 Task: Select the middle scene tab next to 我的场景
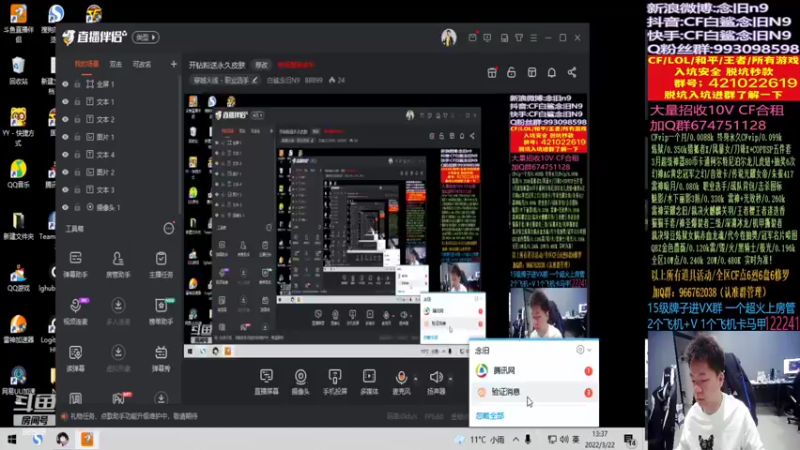click(x=116, y=64)
